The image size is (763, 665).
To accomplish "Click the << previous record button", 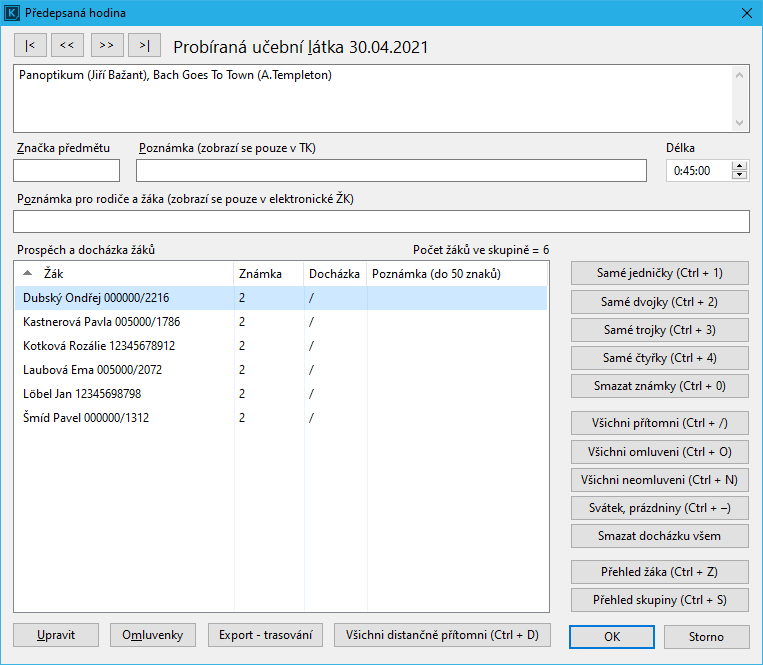I will [x=68, y=46].
